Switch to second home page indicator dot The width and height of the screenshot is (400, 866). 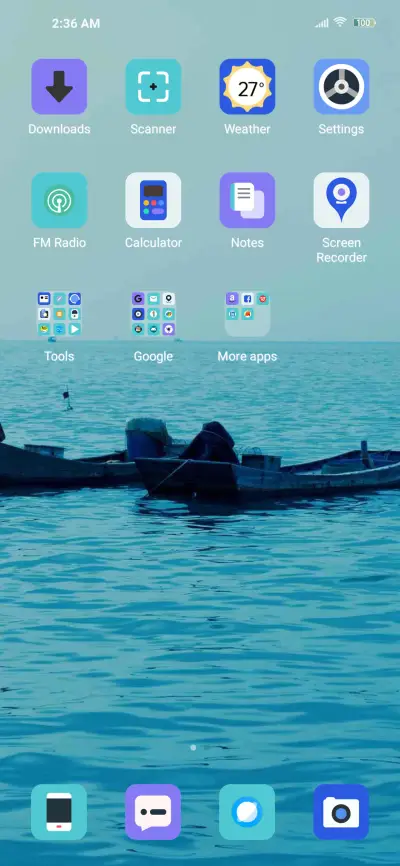[207, 747]
